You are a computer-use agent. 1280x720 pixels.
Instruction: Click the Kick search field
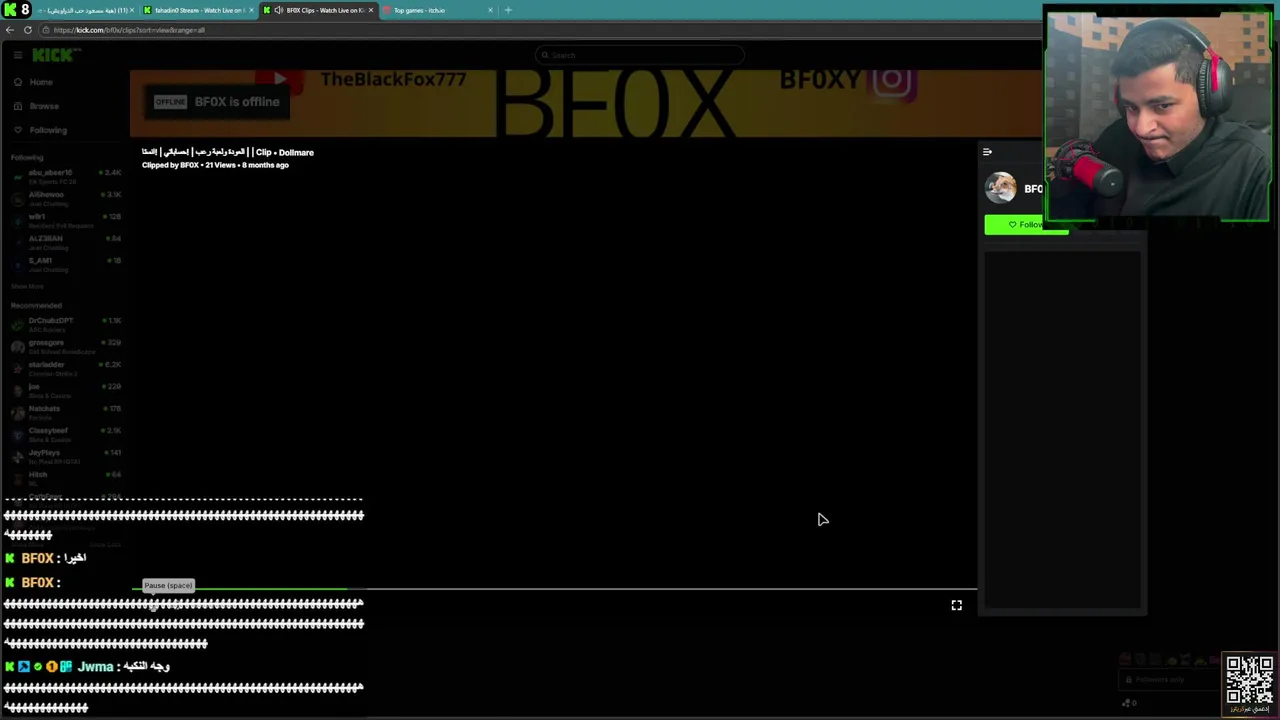click(x=640, y=55)
